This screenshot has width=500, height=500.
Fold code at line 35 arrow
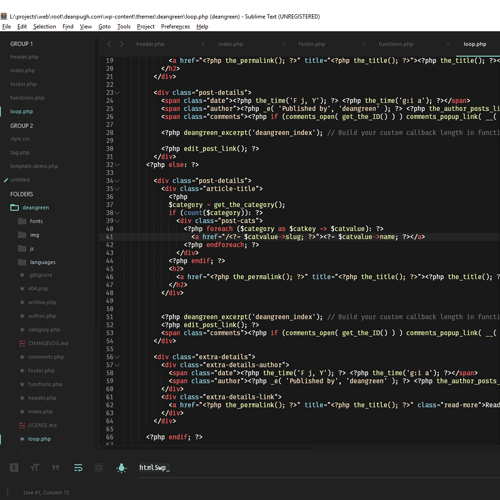pyautogui.click(x=117, y=189)
